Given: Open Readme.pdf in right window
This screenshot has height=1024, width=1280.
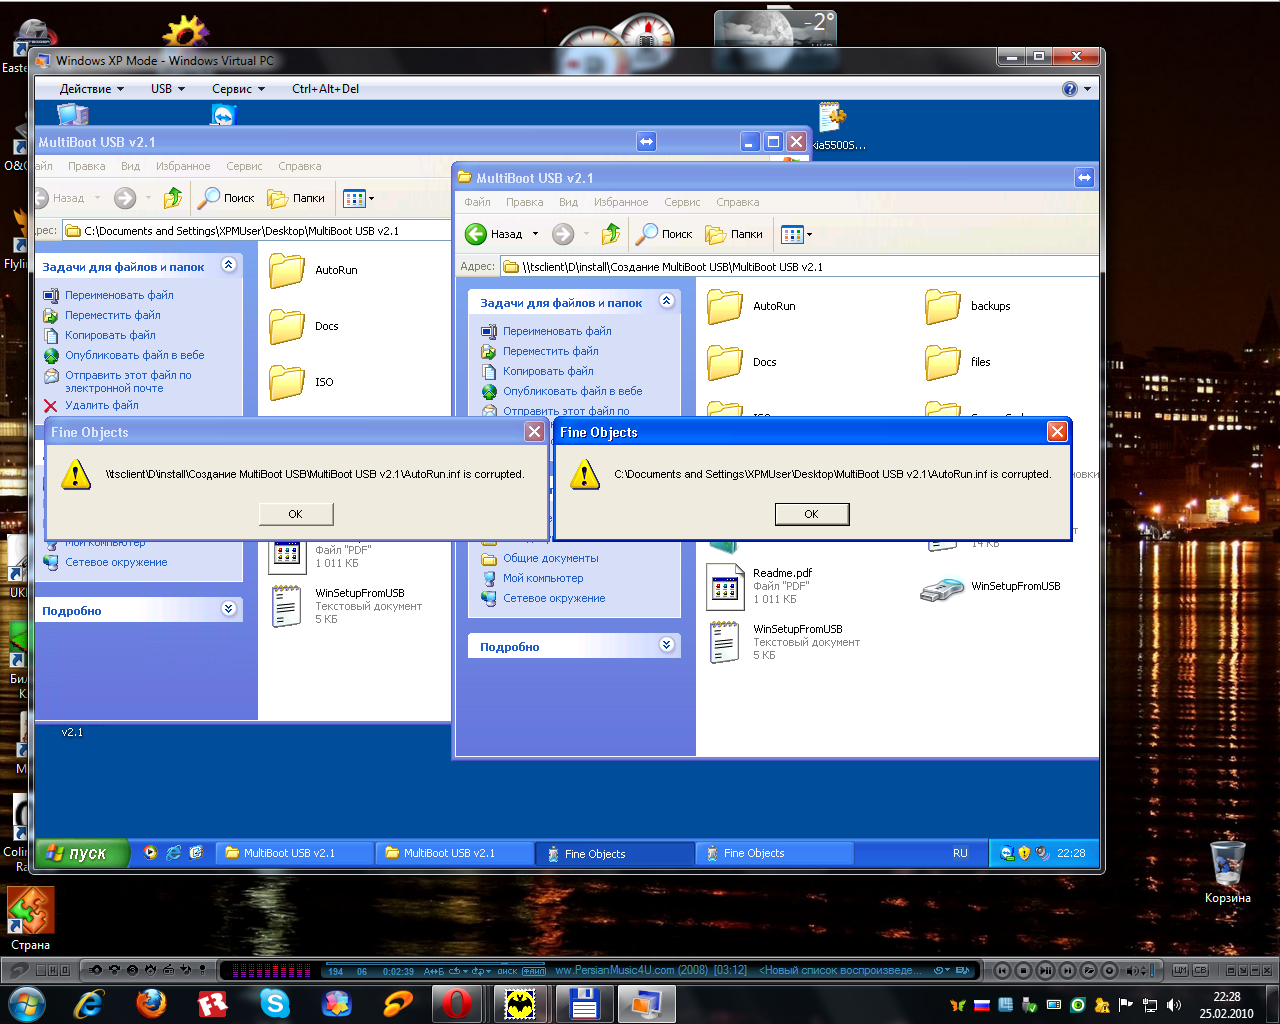Looking at the screenshot, I should pos(724,587).
